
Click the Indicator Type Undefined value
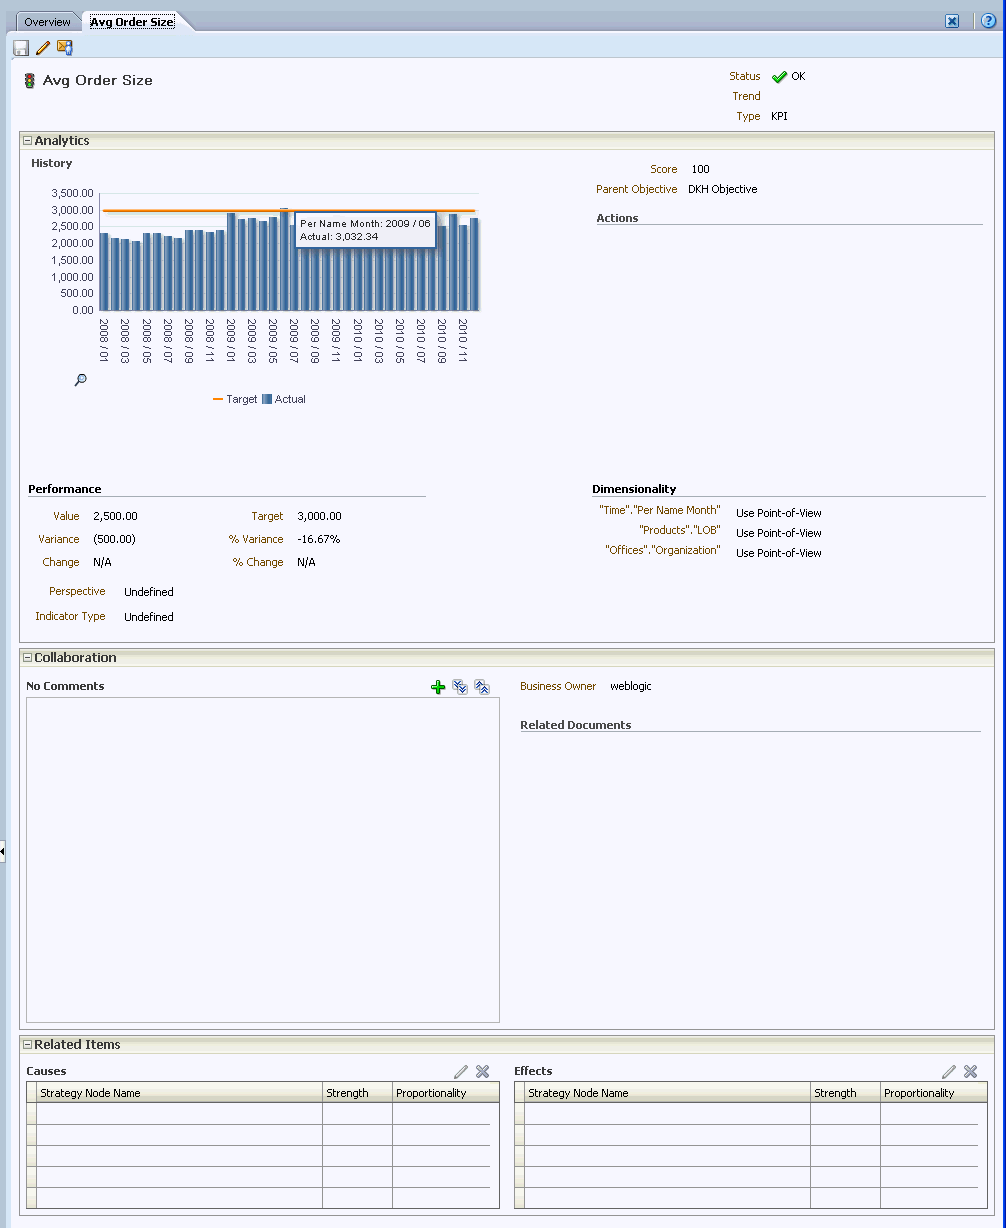(x=149, y=617)
